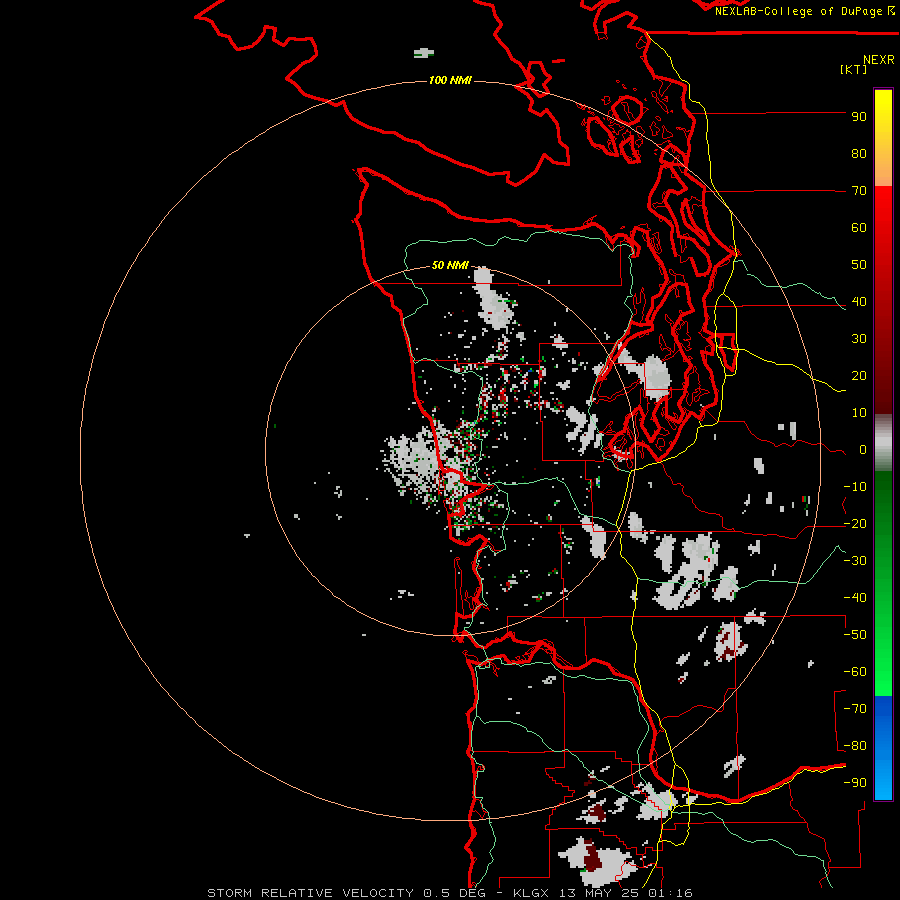Click the STORM RELATIVE VELOCITY caption text
Screen dimensions: 900x900
[311, 893]
